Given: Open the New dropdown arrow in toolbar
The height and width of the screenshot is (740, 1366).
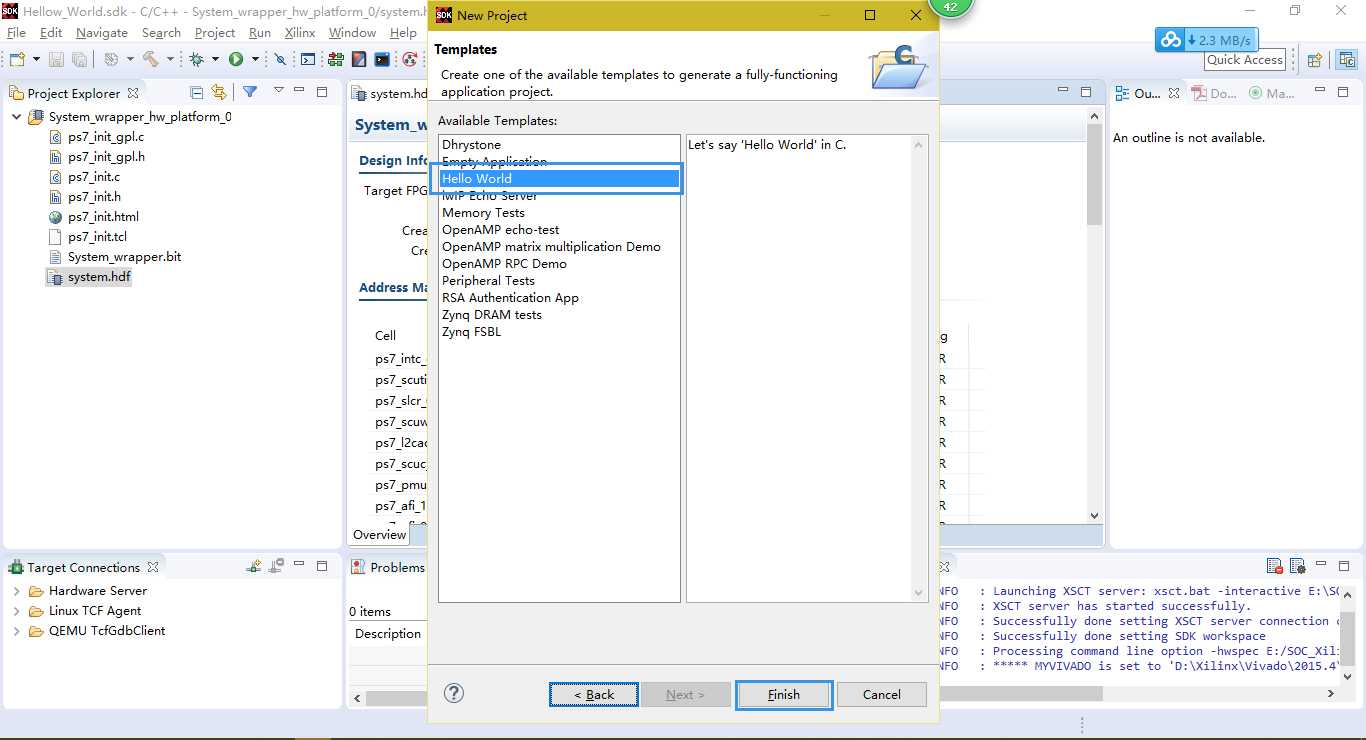Looking at the screenshot, I should [x=35, y=60].
